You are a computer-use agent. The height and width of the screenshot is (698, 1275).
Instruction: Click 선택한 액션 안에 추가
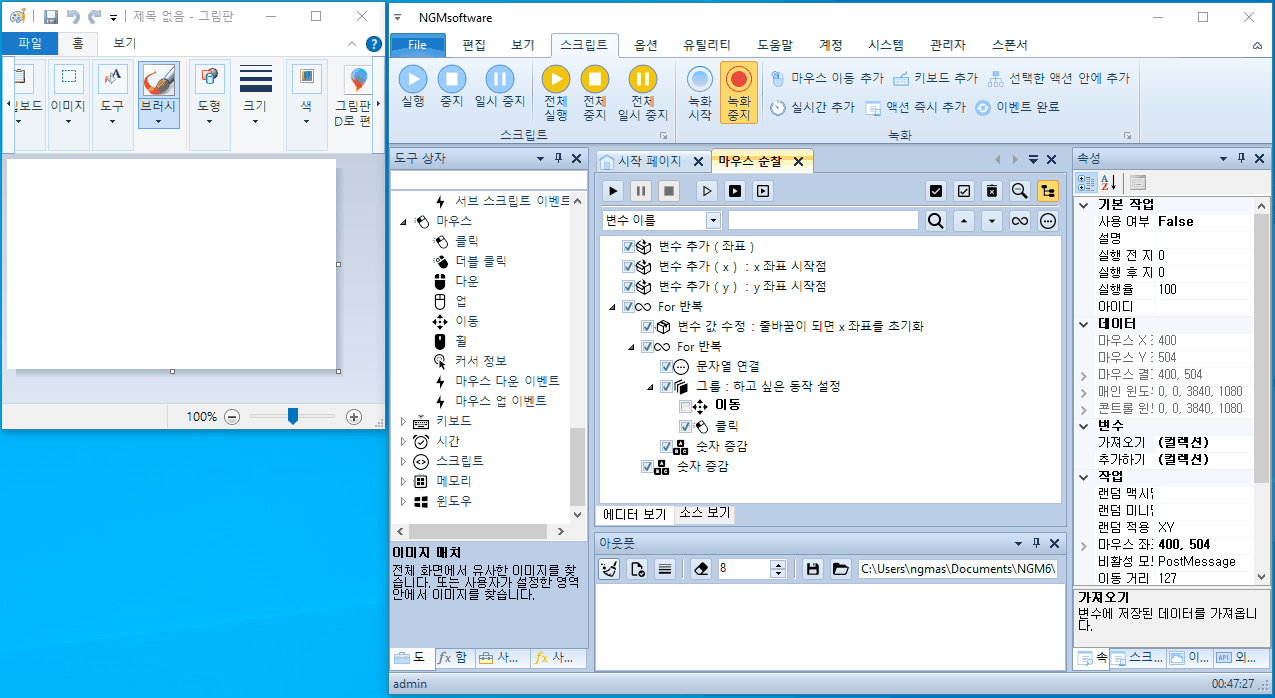[1058, 77]
